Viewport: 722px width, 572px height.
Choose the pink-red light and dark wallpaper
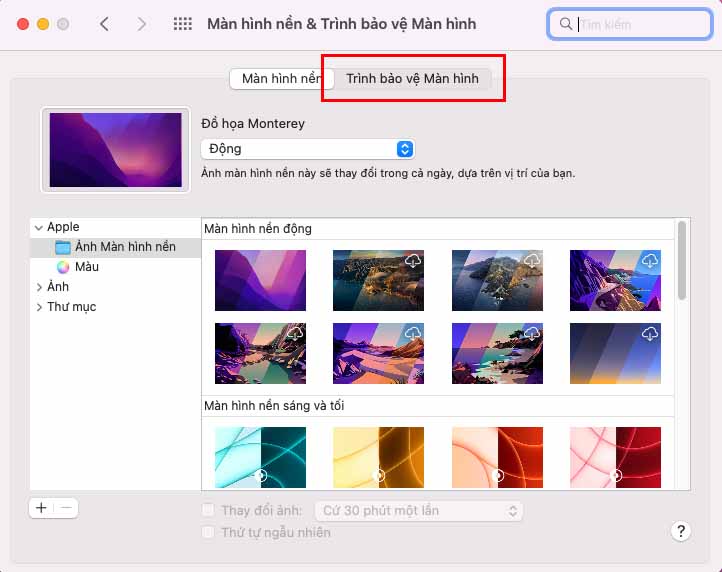(x=615, y=457)
